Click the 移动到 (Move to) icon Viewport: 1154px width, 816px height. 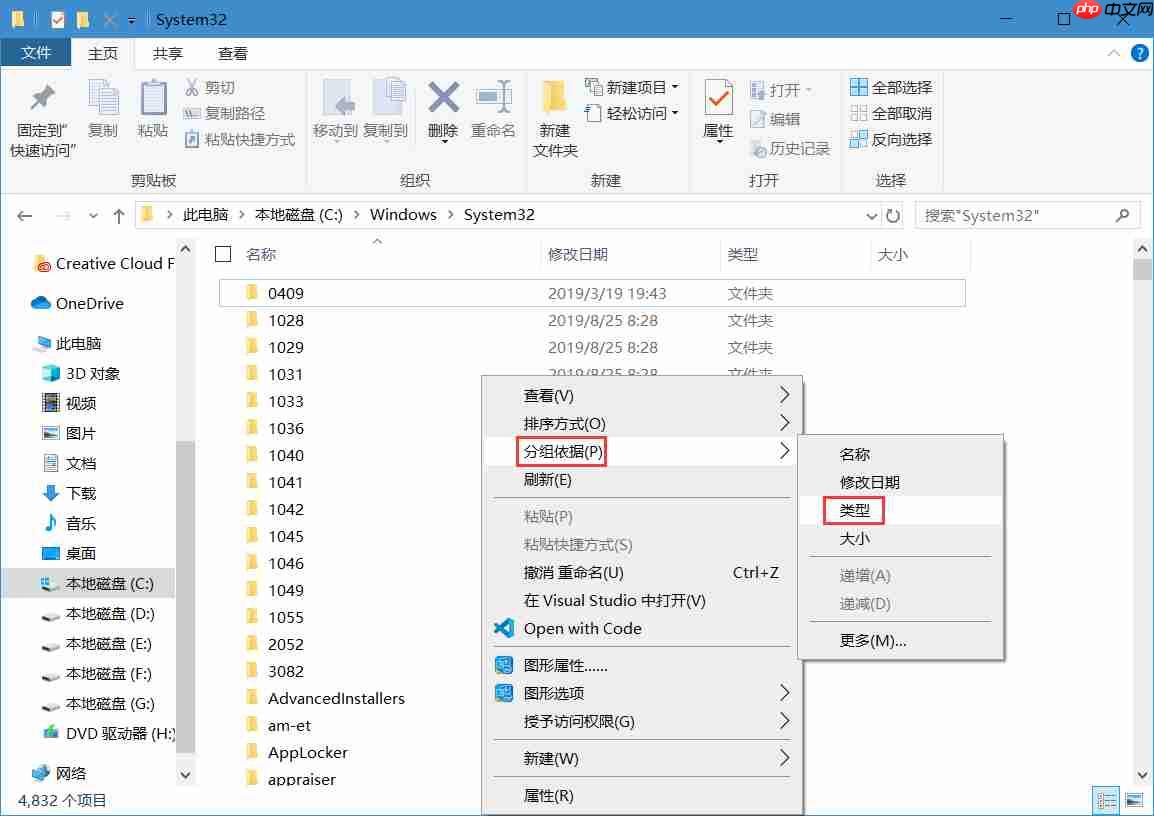(x=340, y=113)
